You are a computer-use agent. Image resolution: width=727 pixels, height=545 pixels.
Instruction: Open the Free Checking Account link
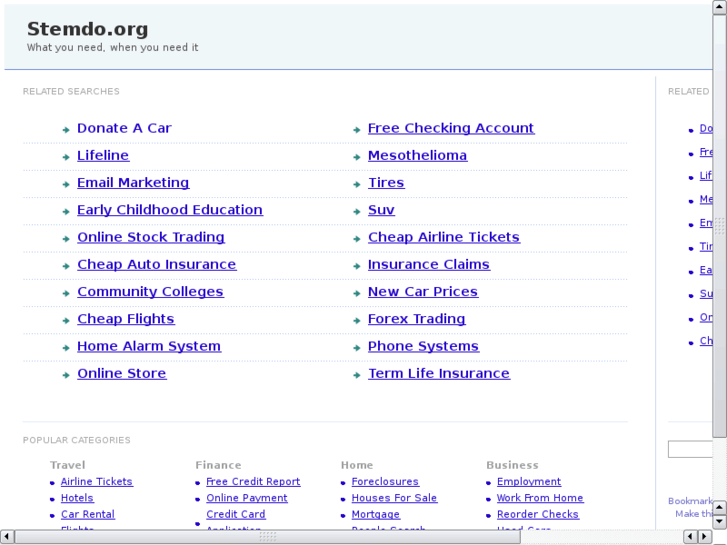tap(450, 128)
